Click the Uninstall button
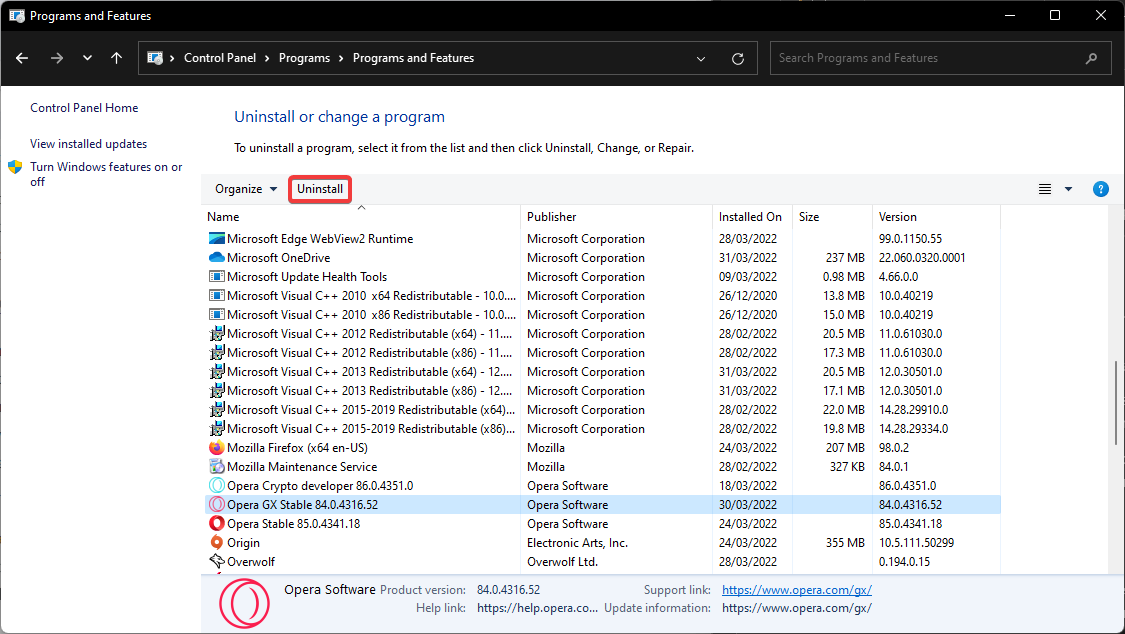The height and width of the screenshot is (634, 1125). [320, 188]
